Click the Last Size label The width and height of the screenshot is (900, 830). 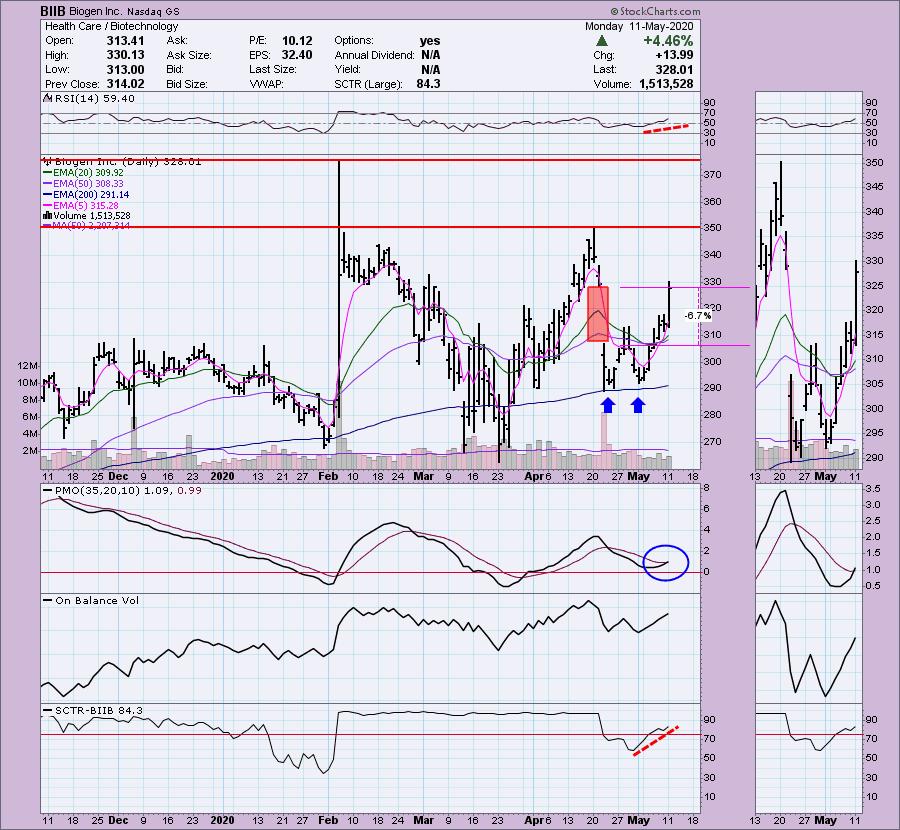(273, 69)
